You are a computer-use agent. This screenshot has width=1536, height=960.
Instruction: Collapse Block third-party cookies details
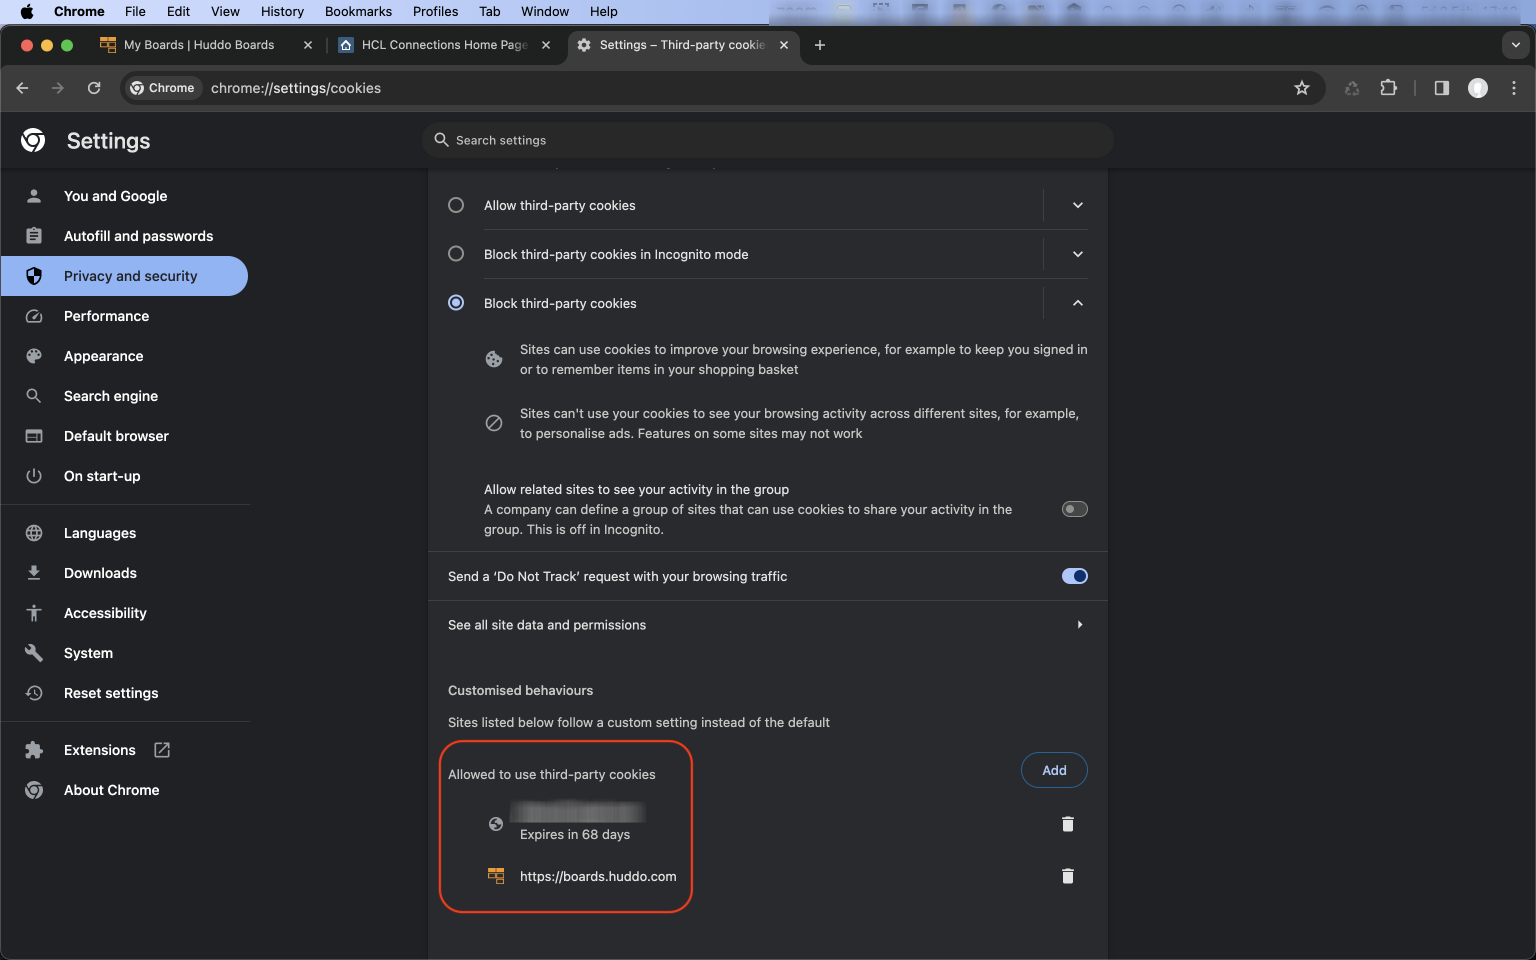(x=1078, y=303)
